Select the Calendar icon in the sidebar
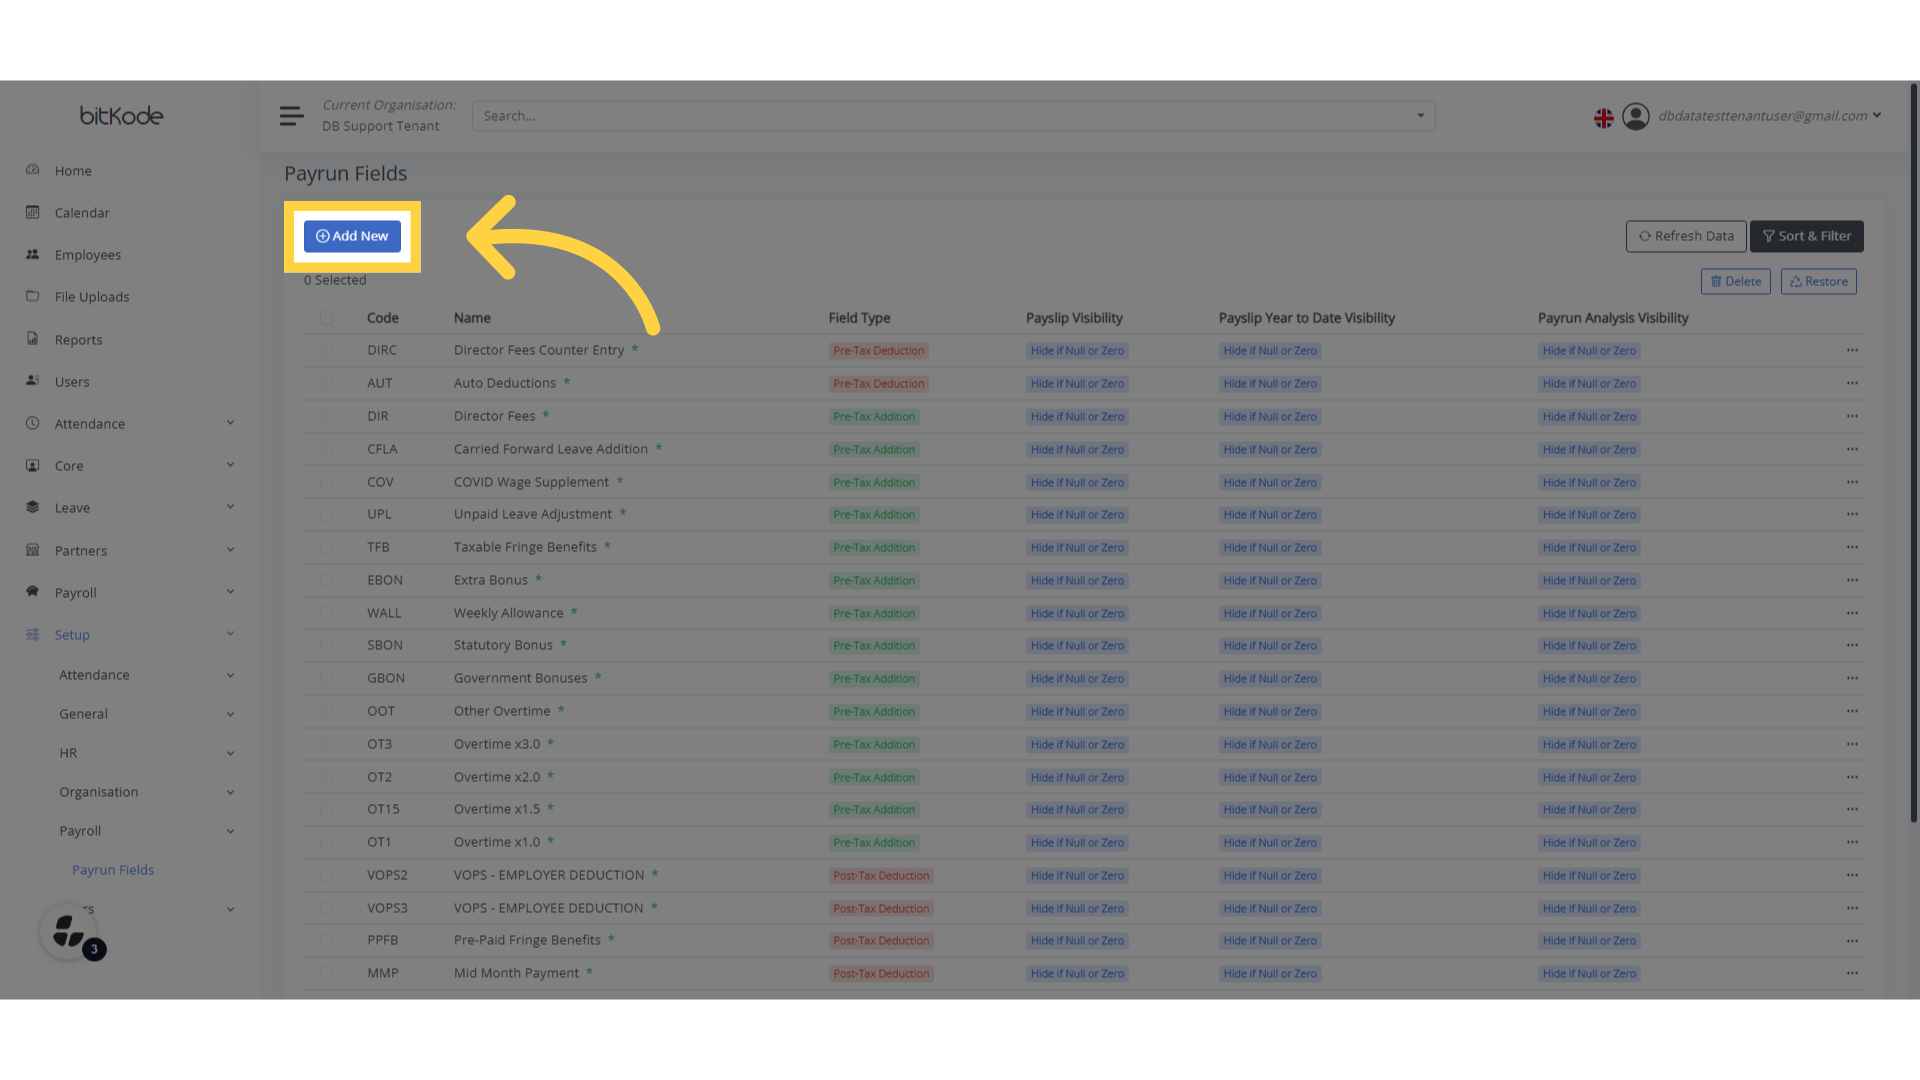Viewport: 1920px width, 1080px height. [33, 212]
